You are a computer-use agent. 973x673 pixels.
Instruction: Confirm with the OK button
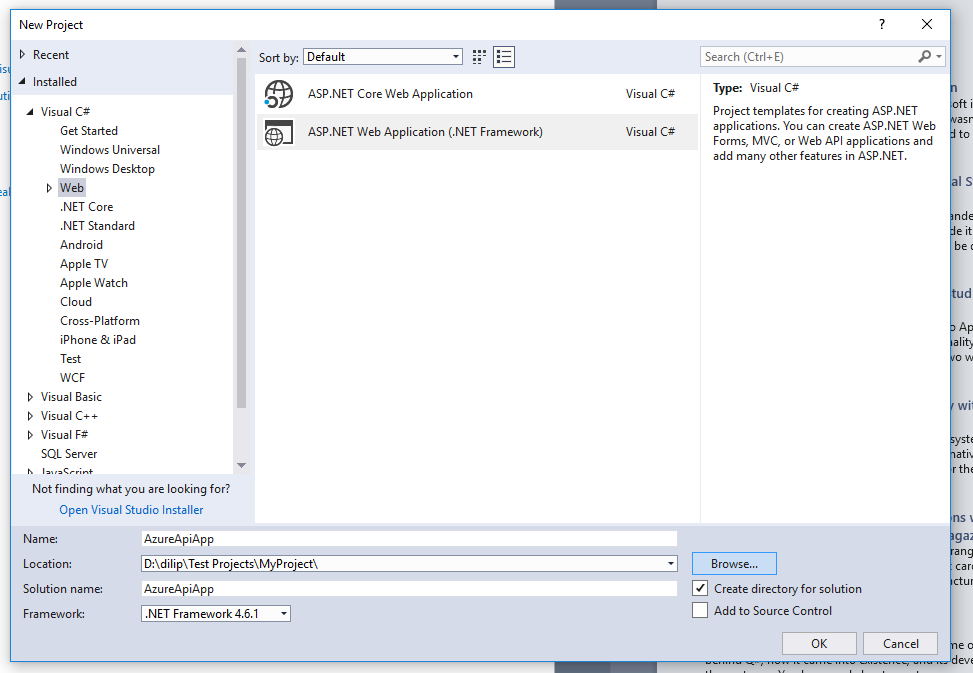819,643
